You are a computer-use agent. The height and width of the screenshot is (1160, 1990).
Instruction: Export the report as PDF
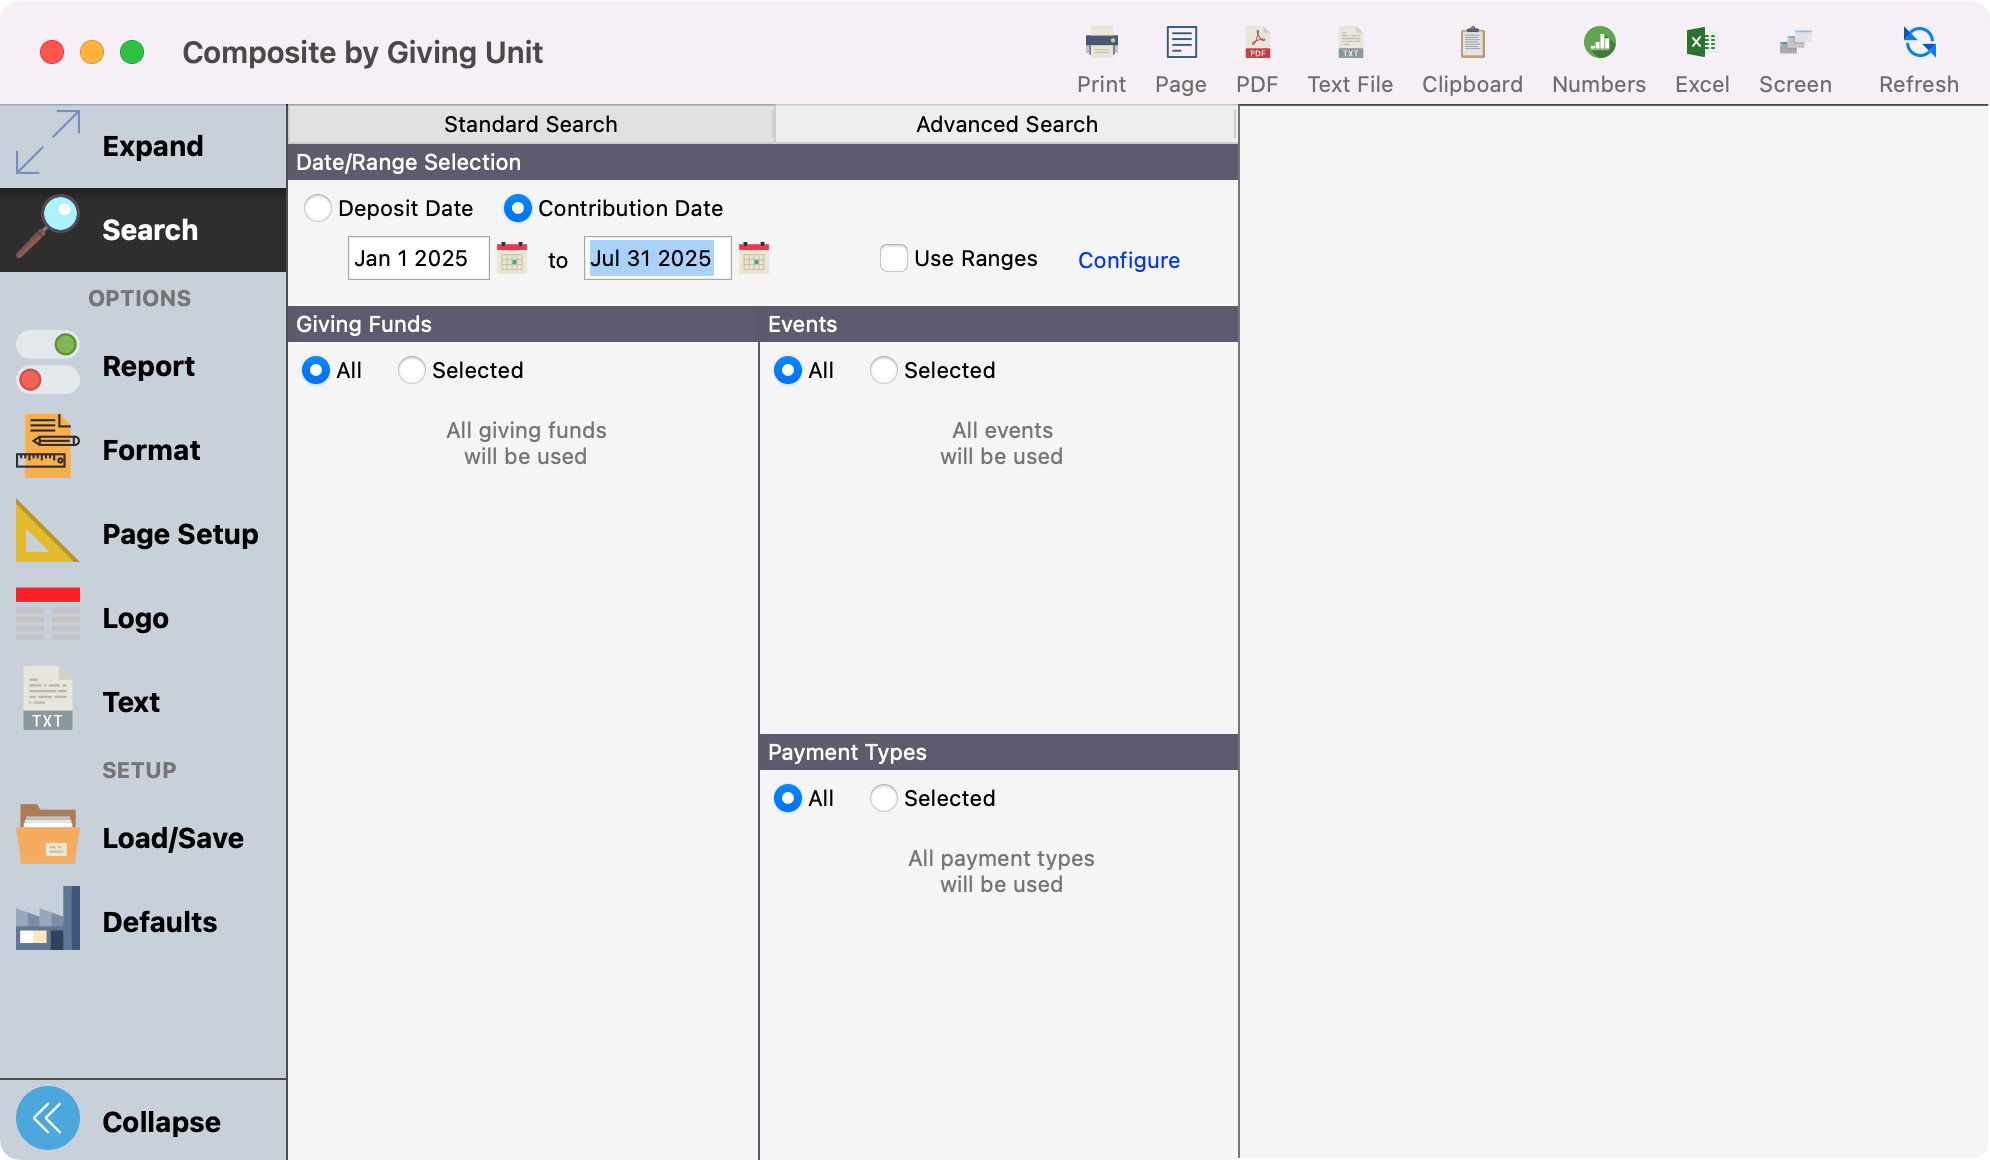1257,55
